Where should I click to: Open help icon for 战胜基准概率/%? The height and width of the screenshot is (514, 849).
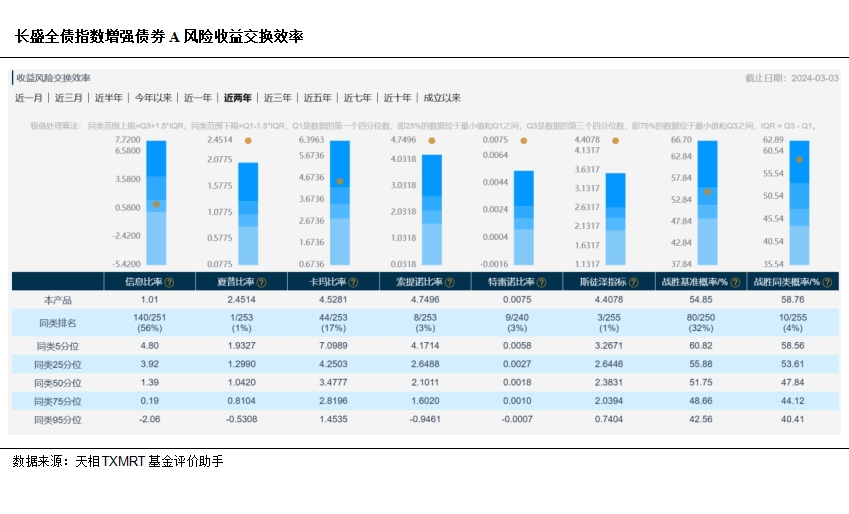[735, 283]
